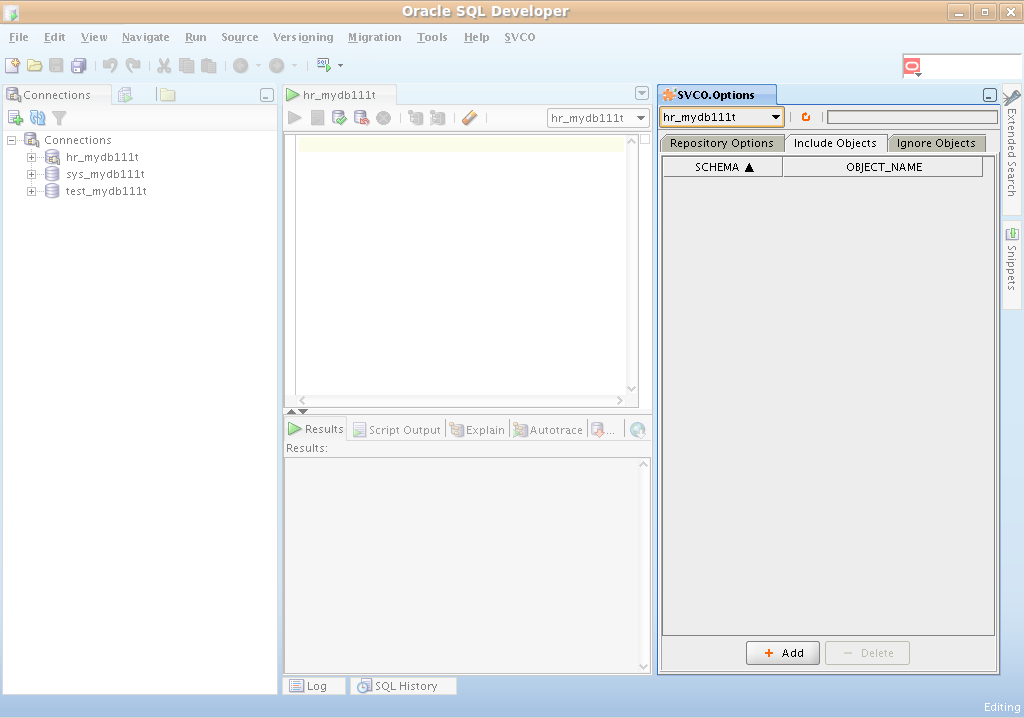Click the New Connection green plus icon
Viewport: 1024px width, 718px height.
tap(15, 118)
